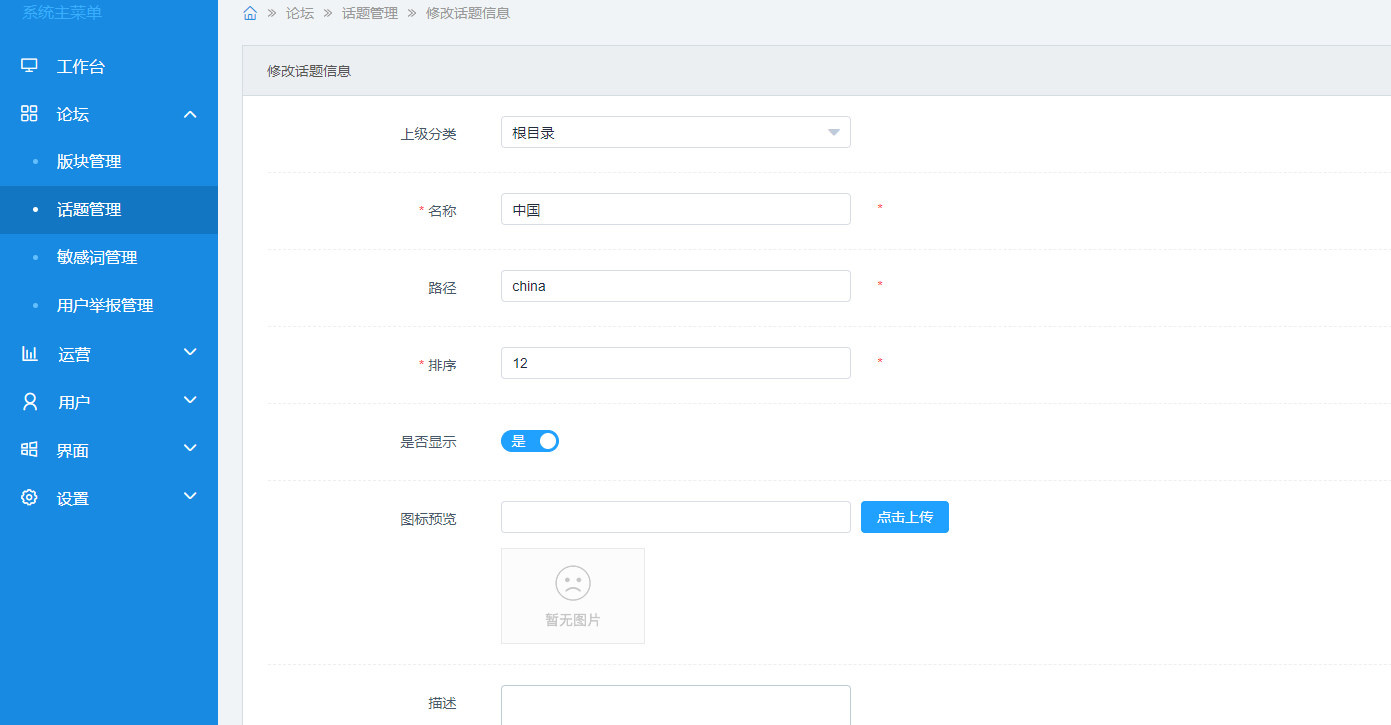
Task: Click the 设置 gear icon
Action: (29, 498)
